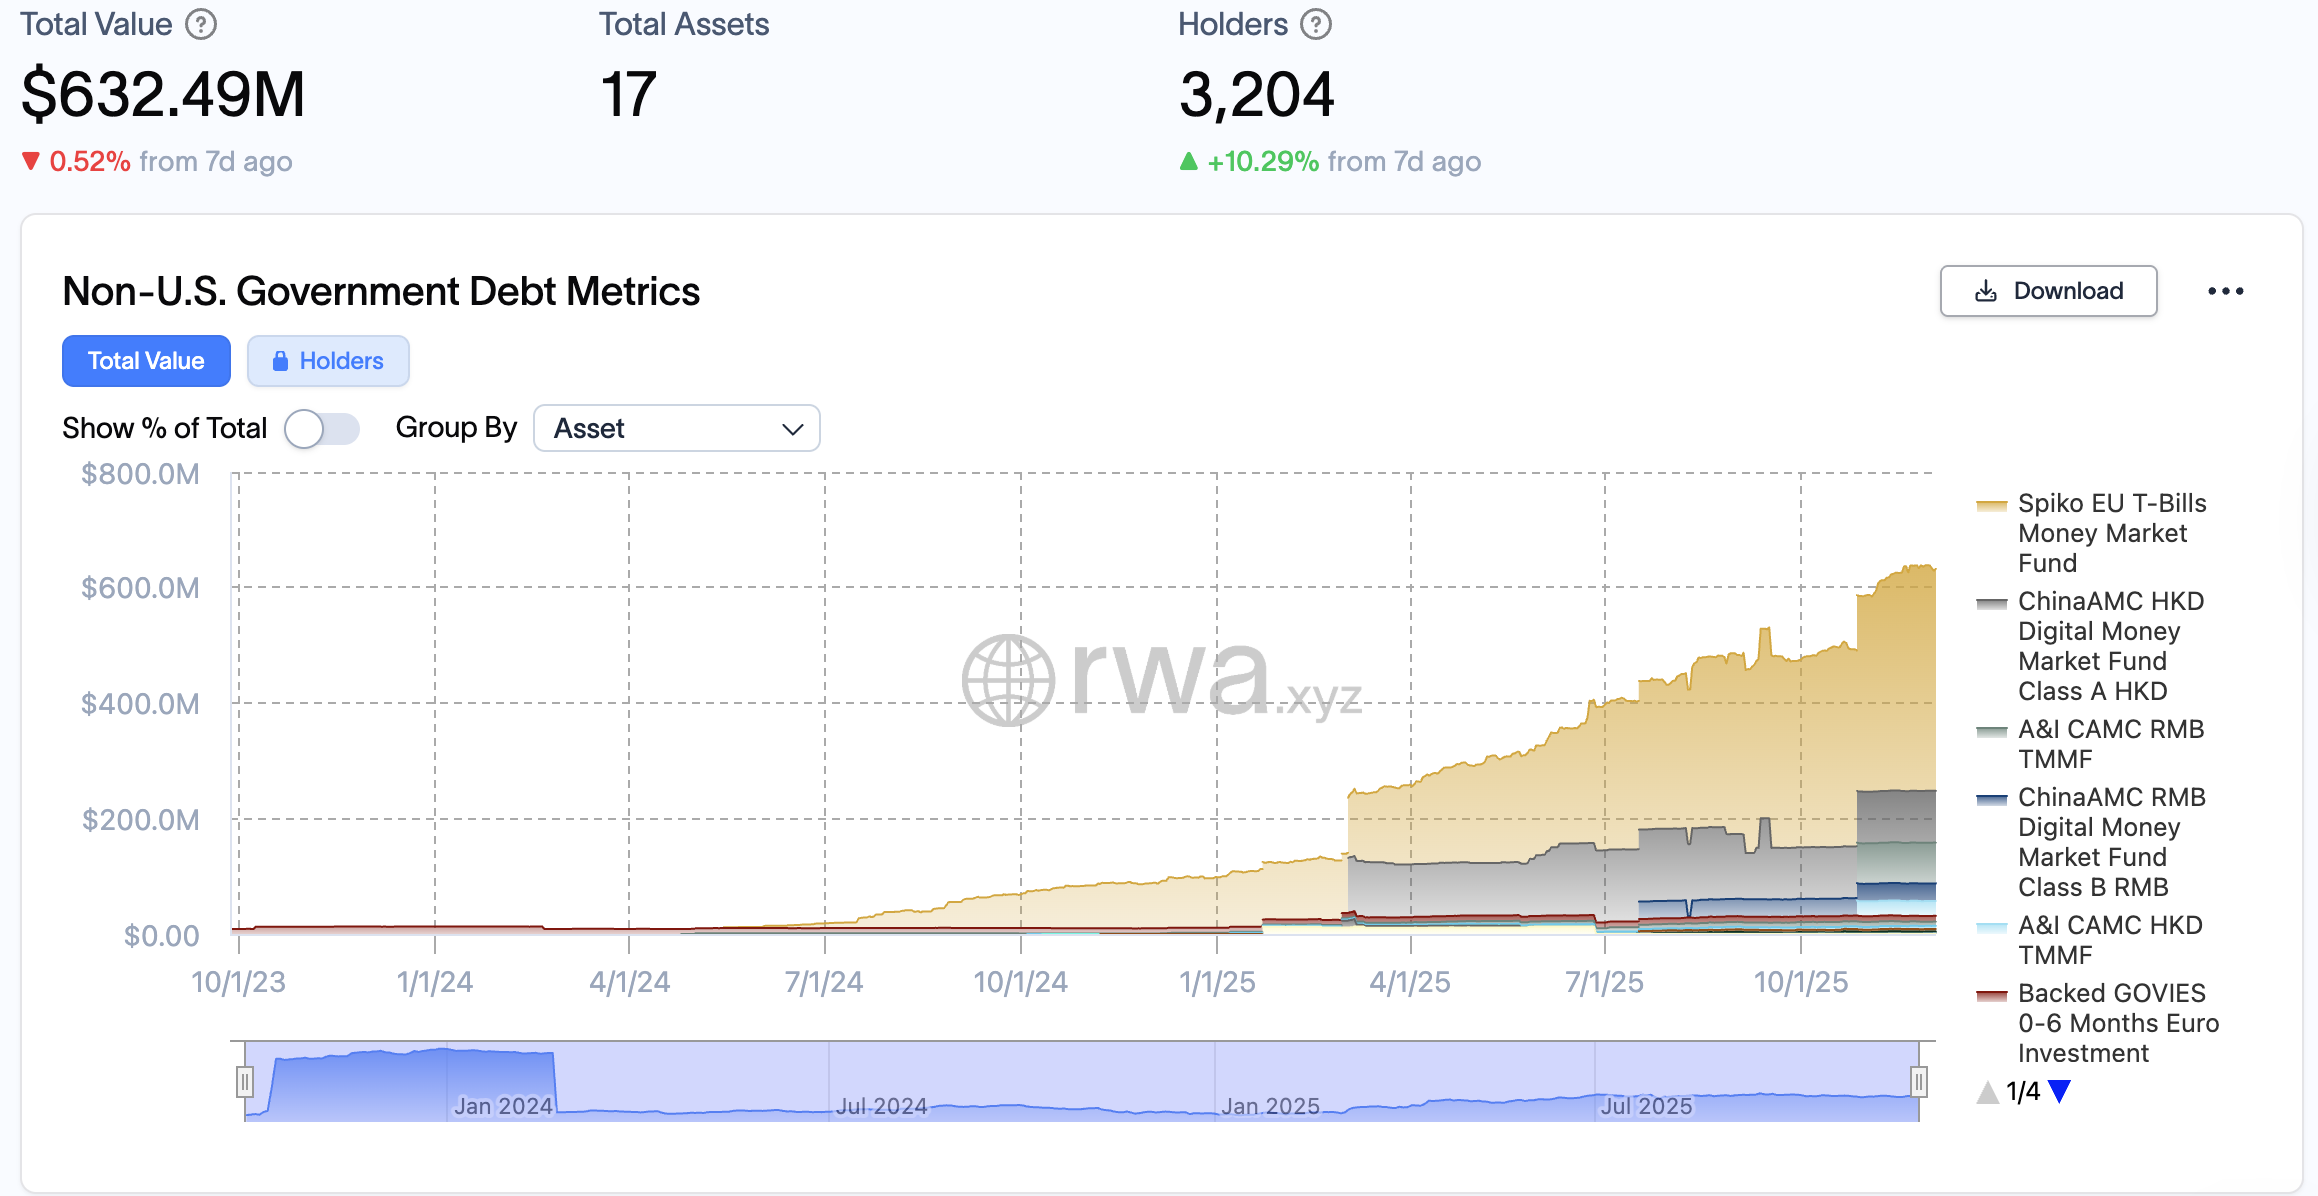Select the Total Value view button
The image size is (2318, 1196).
146,361
